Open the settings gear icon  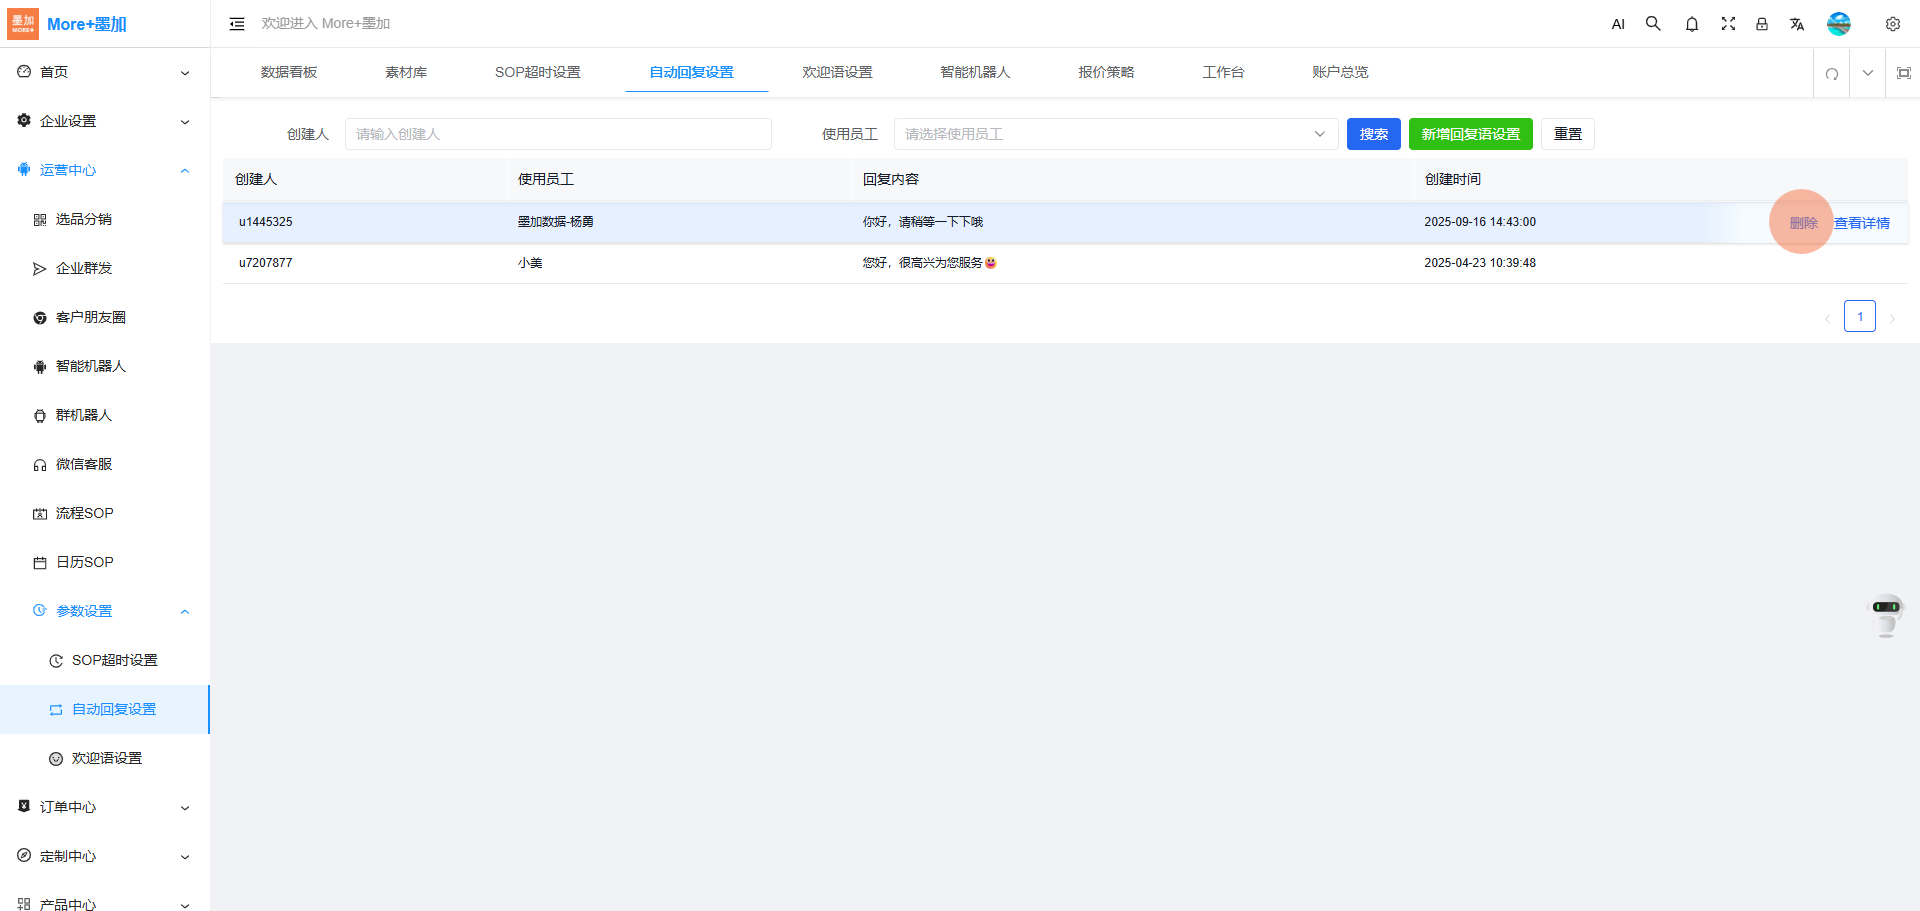point(1892,24)
